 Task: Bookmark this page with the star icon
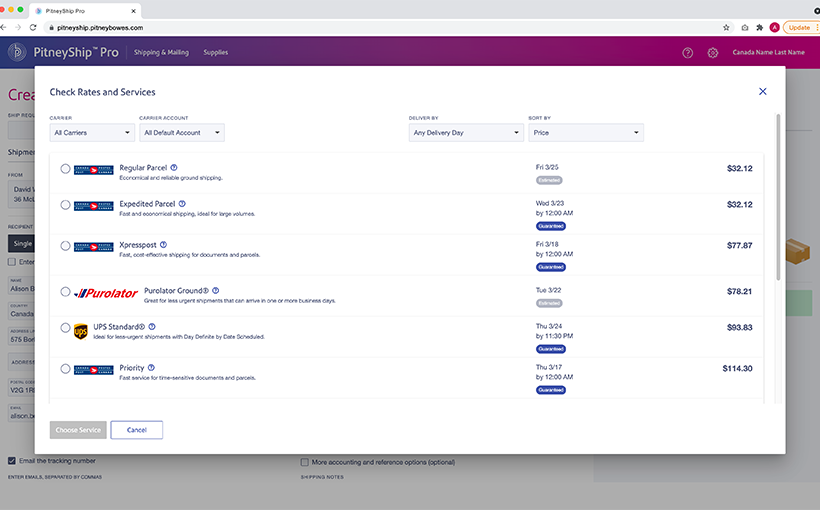point(726,28)
